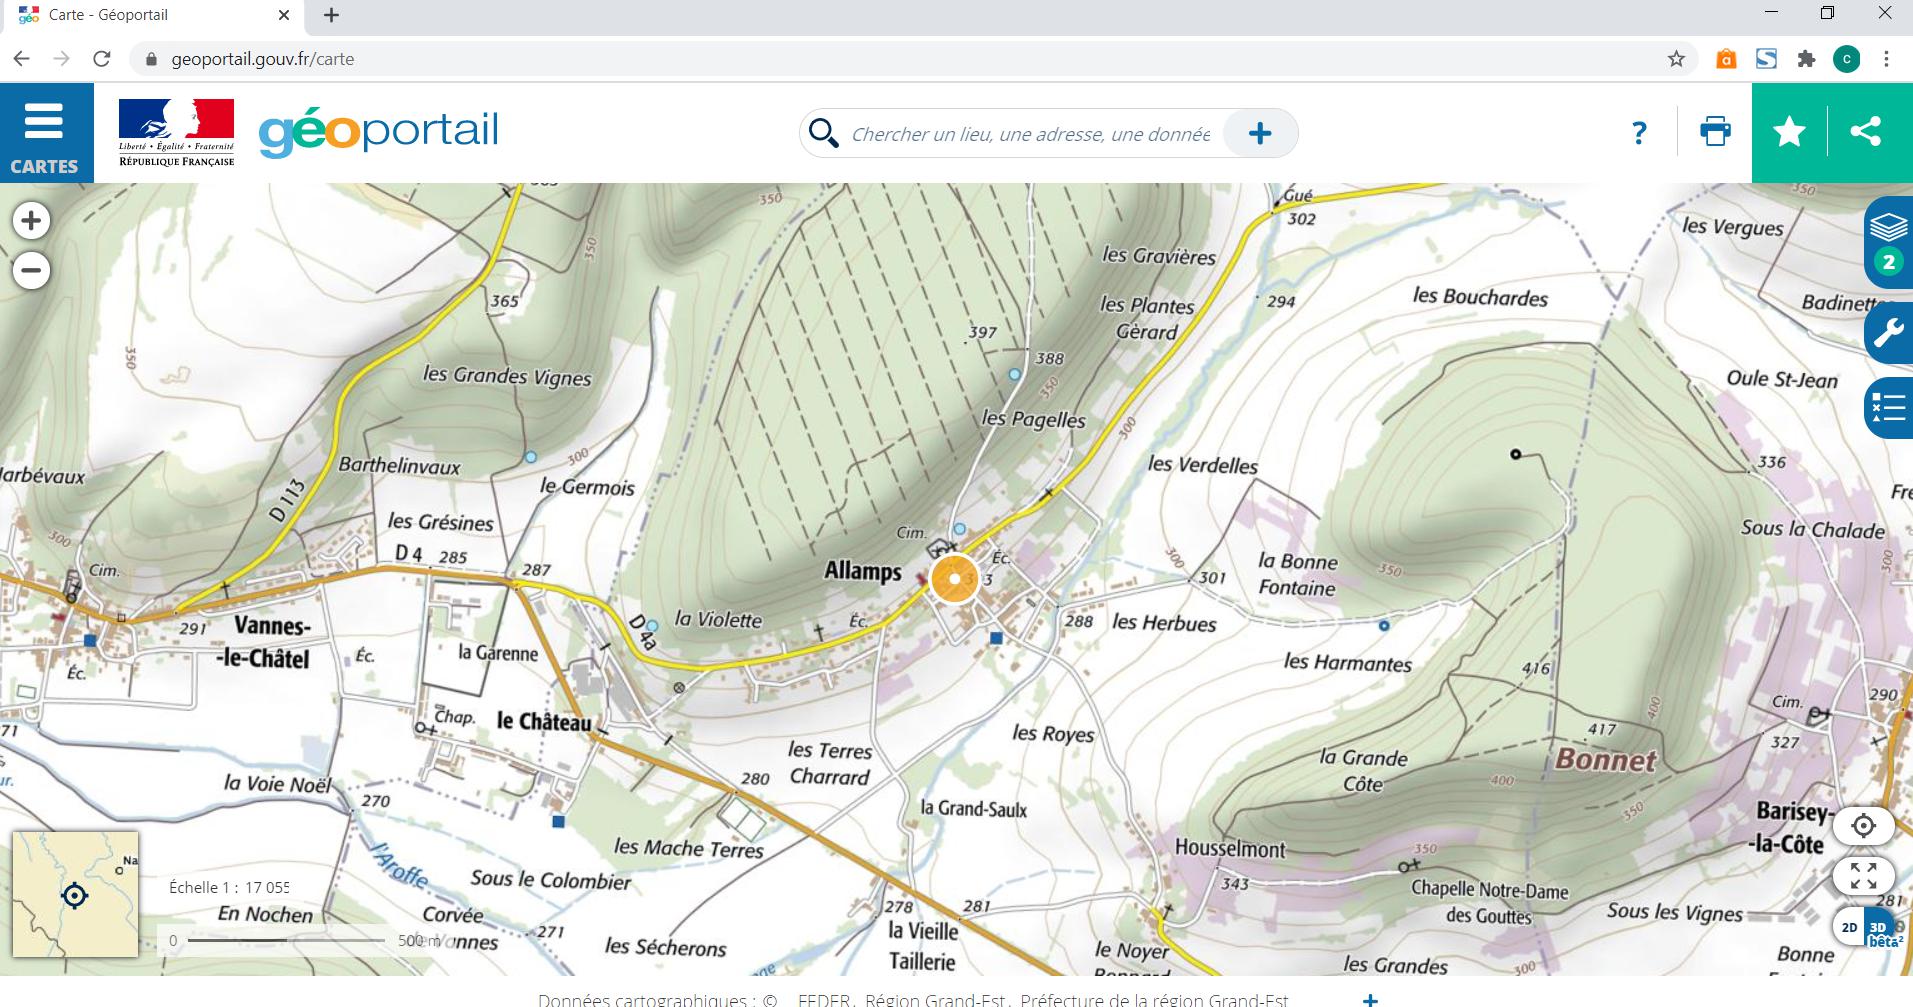
Task: Expand the map data attributions
Action: [1370, 999]
